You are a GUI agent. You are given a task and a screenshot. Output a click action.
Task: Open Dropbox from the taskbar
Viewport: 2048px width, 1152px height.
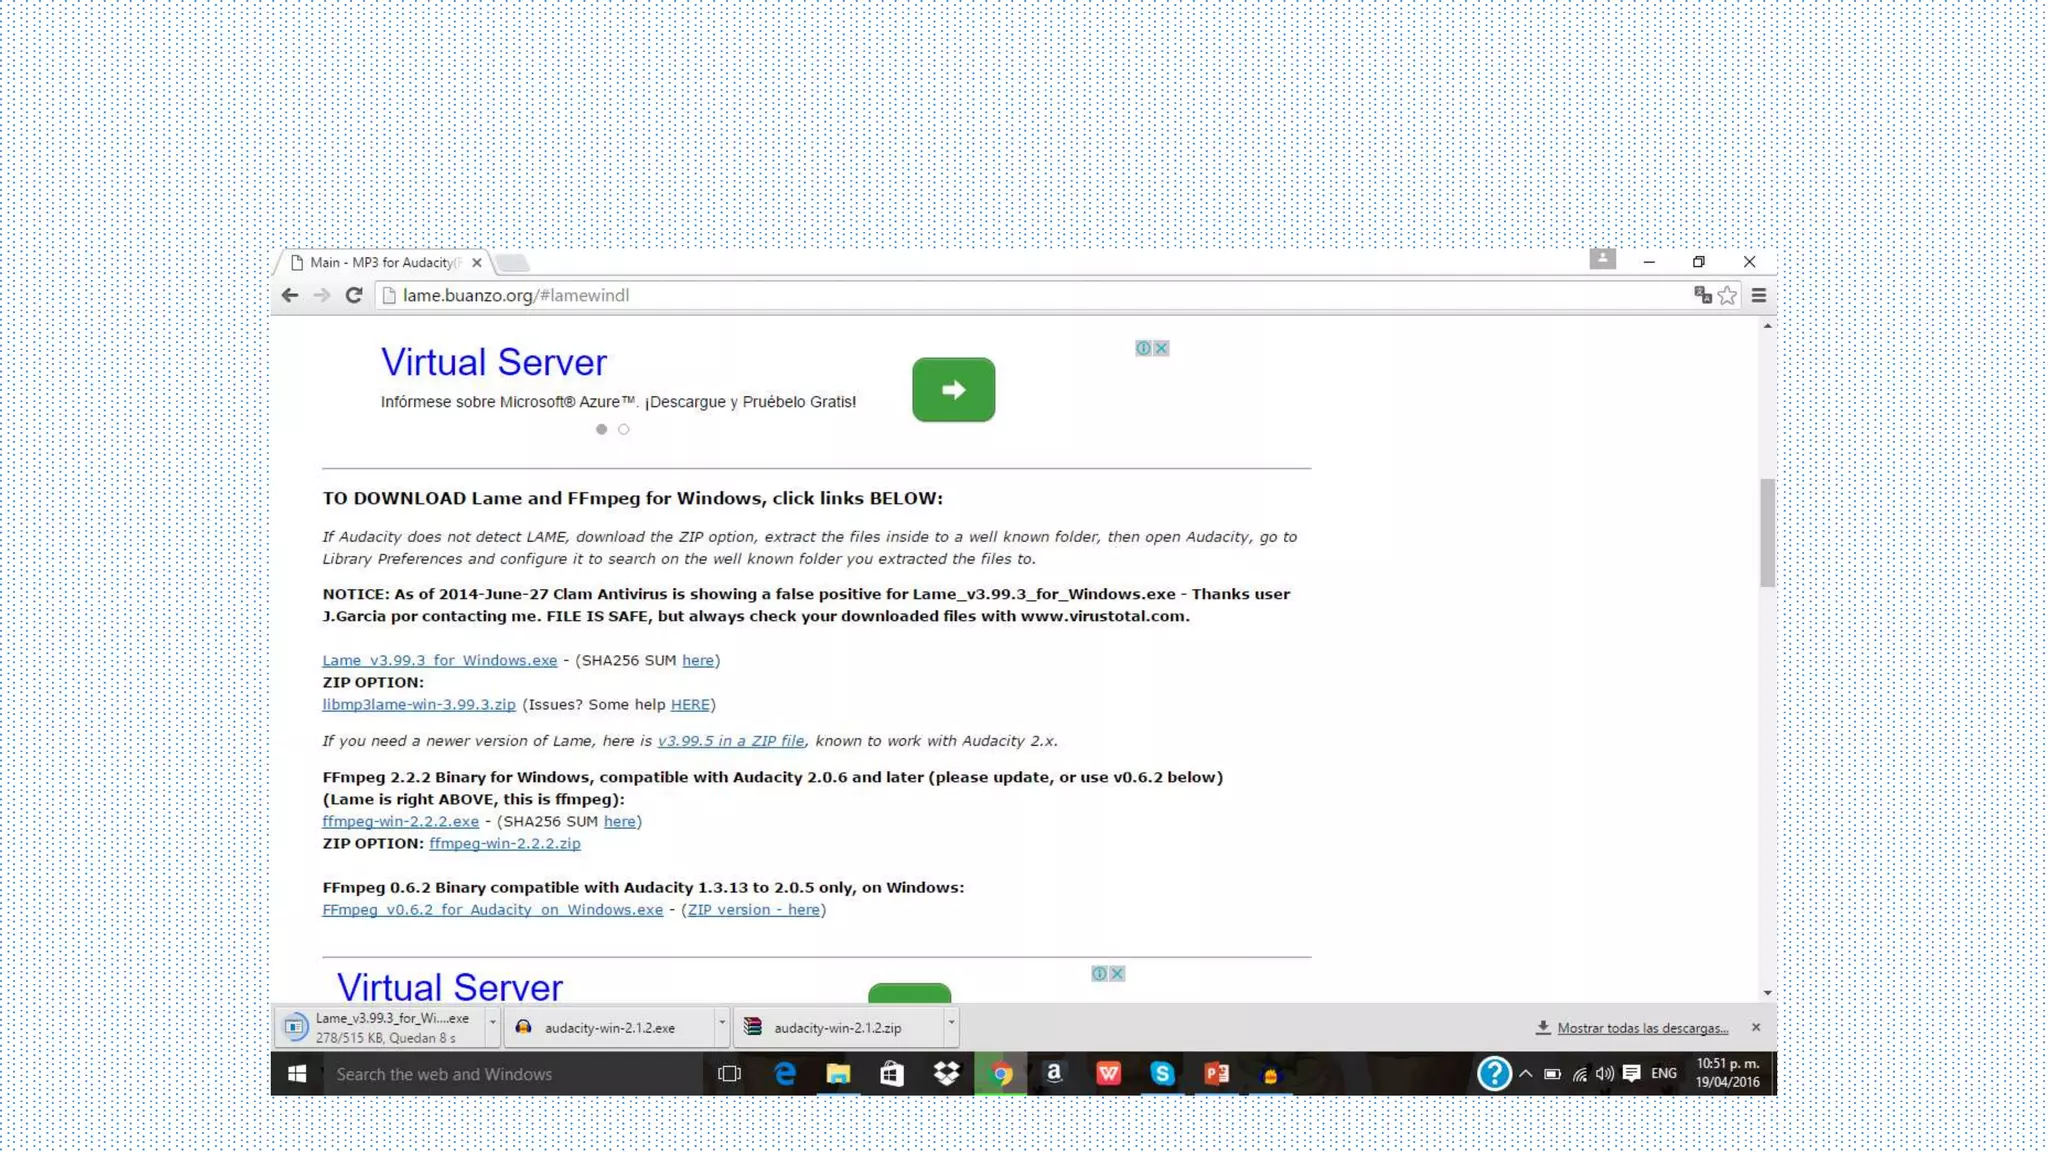946,1073
